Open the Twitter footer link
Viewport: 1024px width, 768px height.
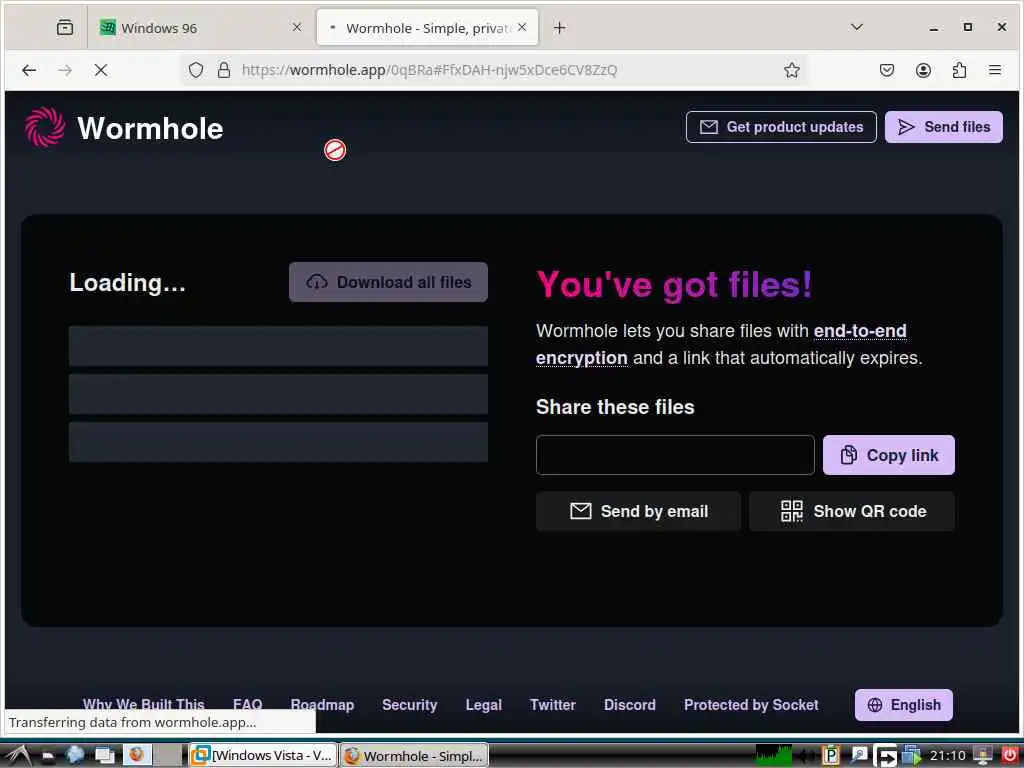[553, 705]
